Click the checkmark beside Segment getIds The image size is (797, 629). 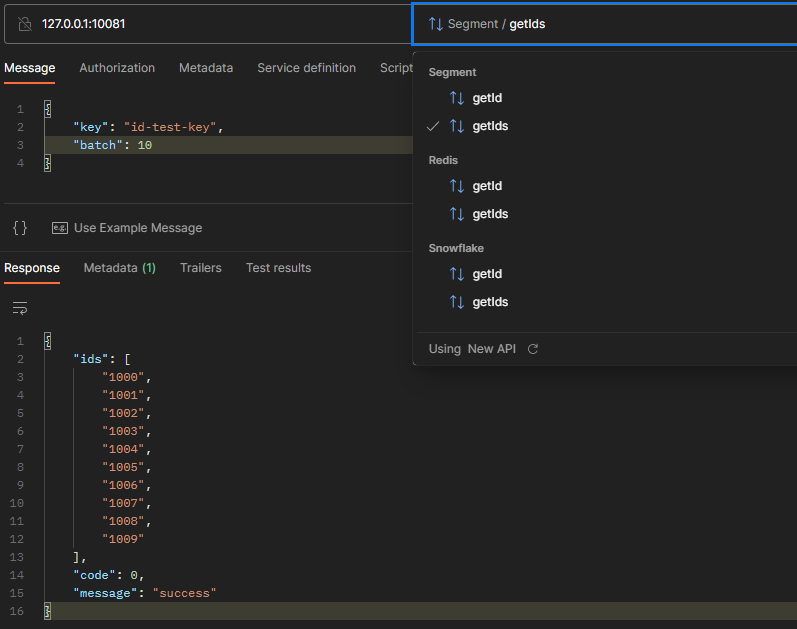(x=433, y=126)
